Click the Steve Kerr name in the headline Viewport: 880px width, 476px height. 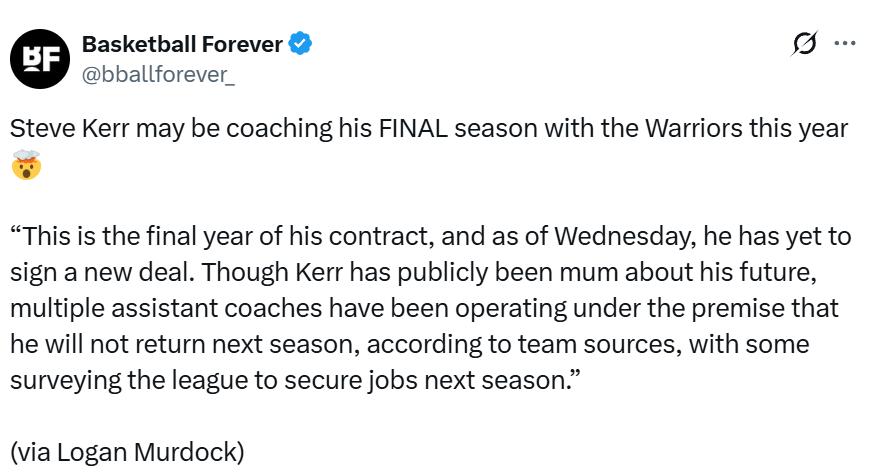(x=69, y=129)
